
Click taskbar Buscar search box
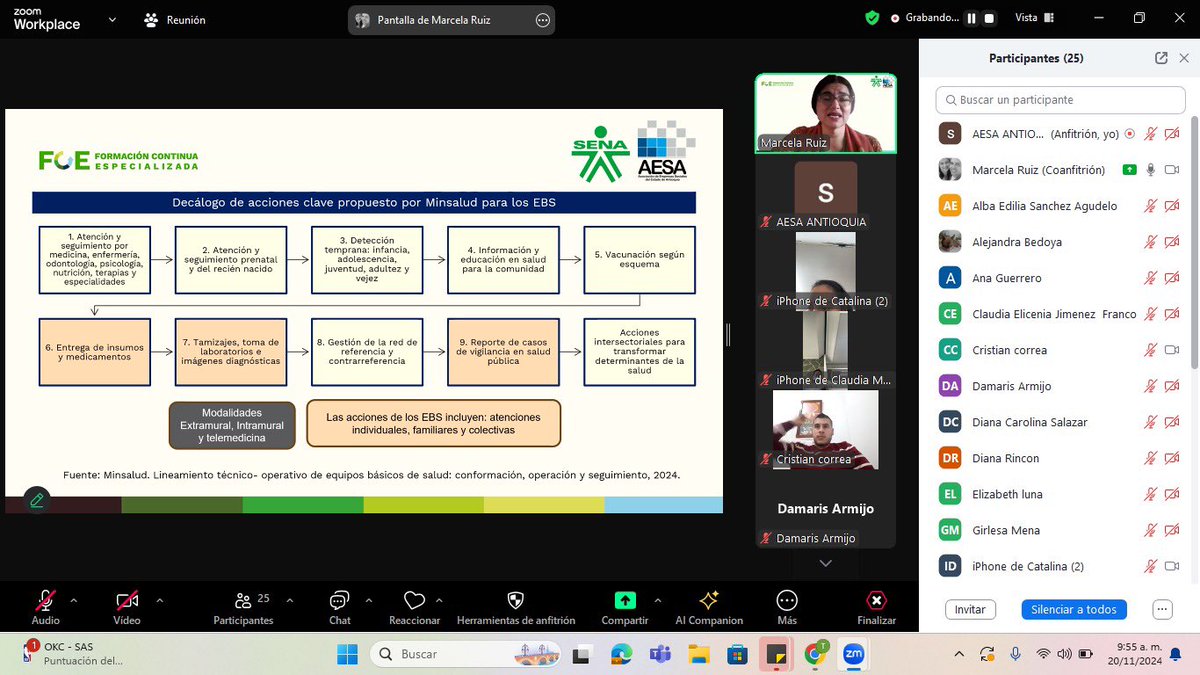(467, 654)
